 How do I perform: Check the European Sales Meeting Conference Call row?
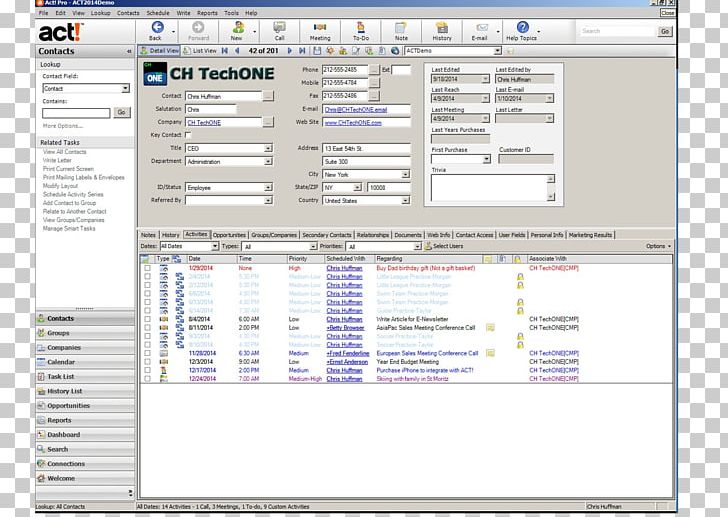coord(147,353)
